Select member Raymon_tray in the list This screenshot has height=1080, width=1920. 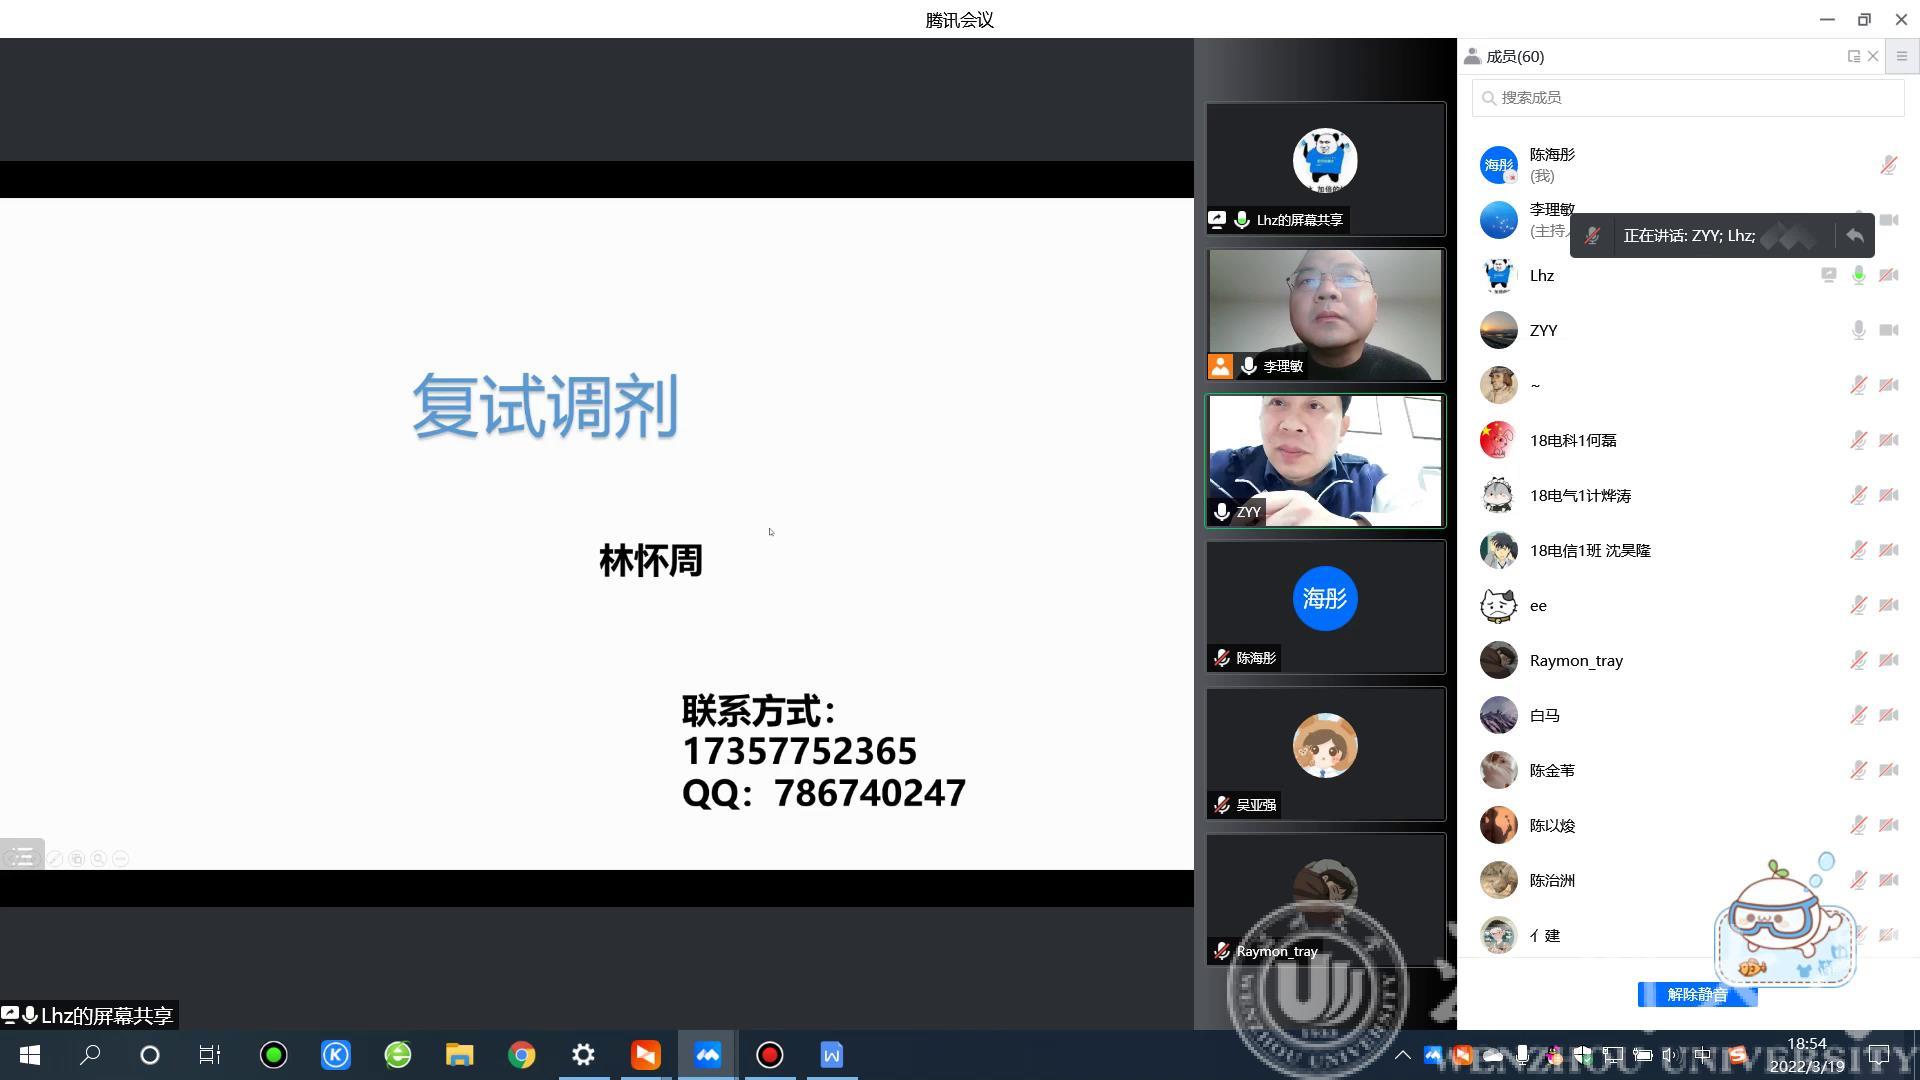pos(1576,661)
